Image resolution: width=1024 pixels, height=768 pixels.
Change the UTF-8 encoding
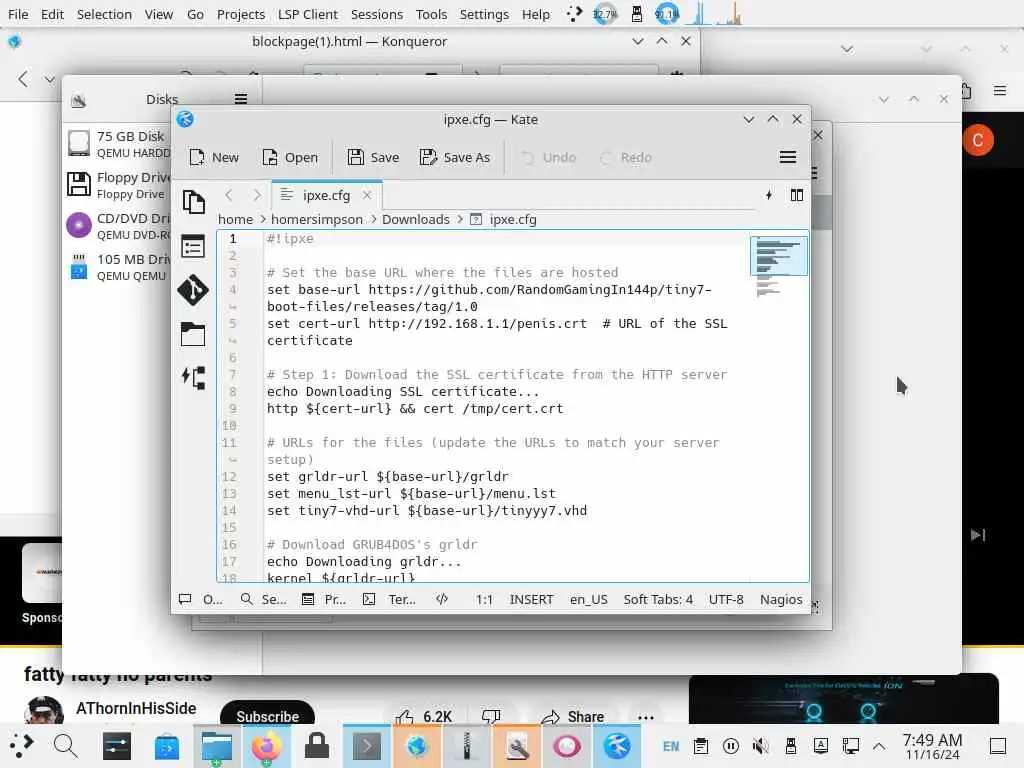(x=726, y=599)
